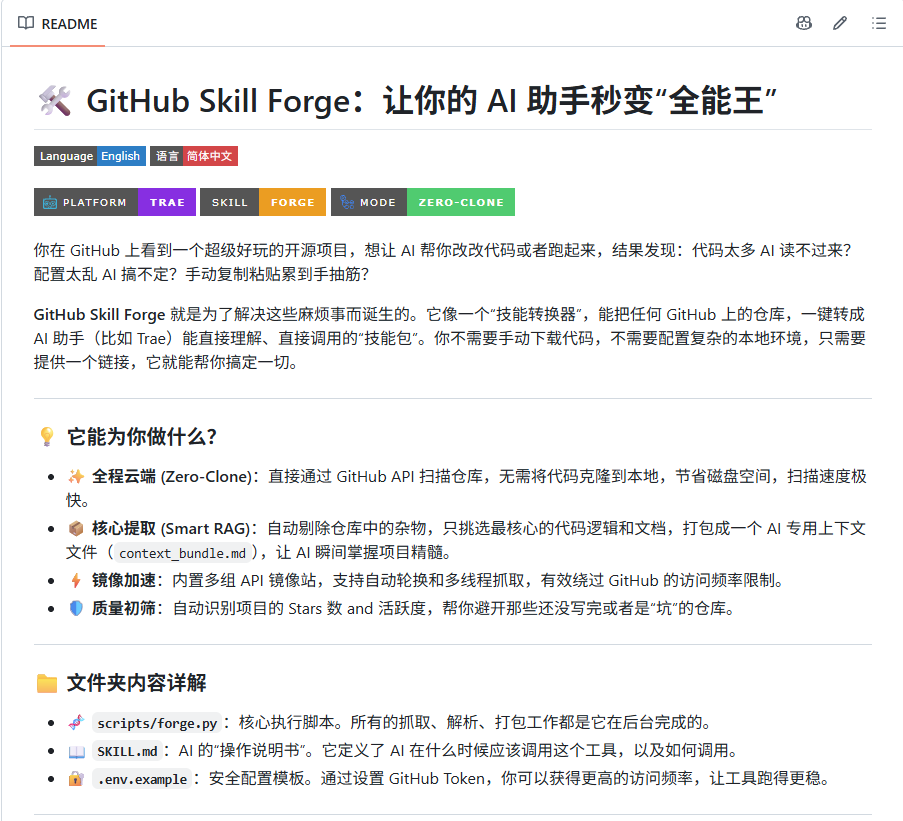
Task: Click the SKILL.md code label
Action: 127,751
